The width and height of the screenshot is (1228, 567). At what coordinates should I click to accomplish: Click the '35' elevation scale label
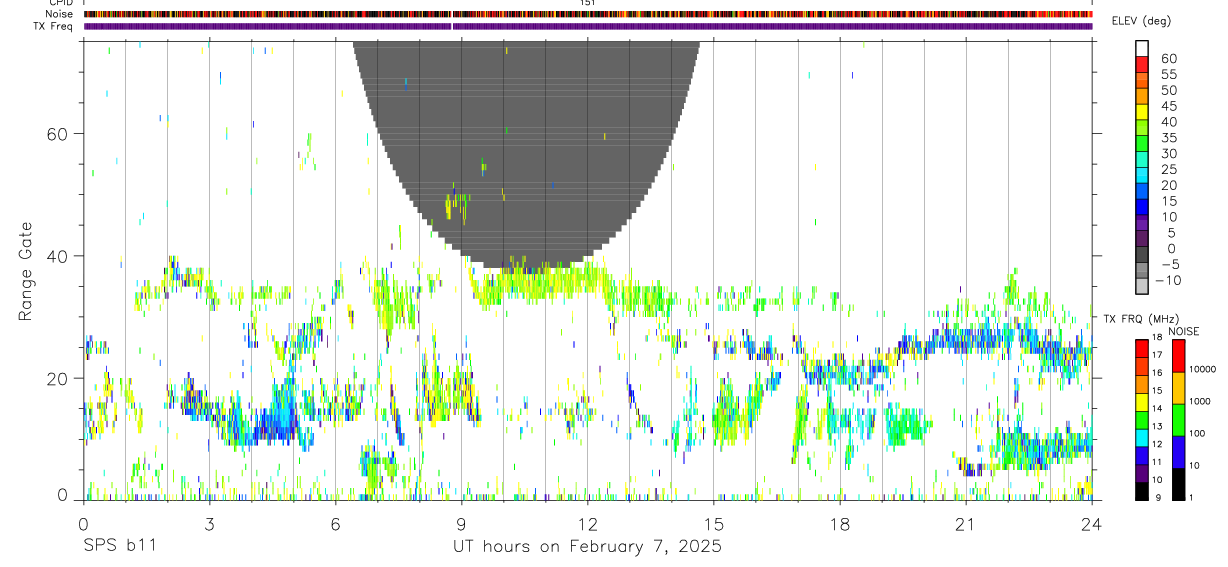coord(1168,138)
